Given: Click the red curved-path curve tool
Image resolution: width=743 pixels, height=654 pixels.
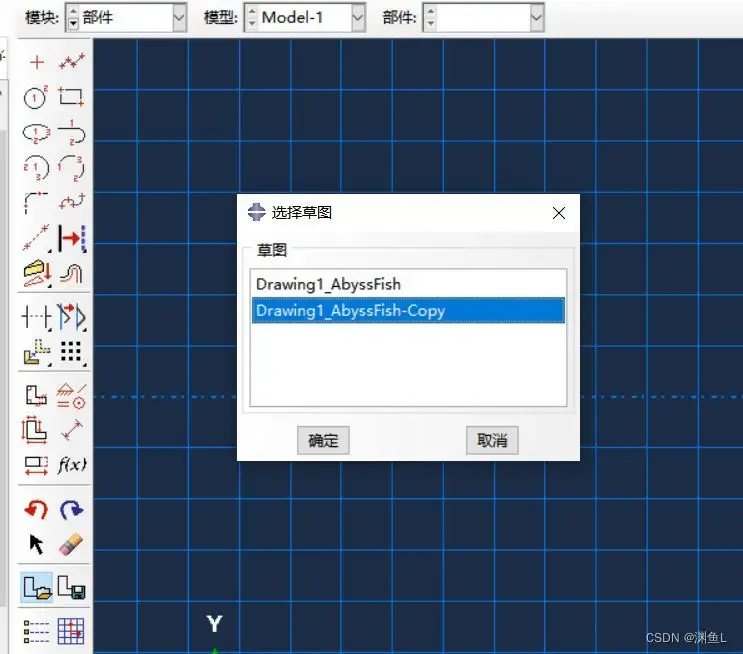Looking at the screenshot, I should [72, 273].
